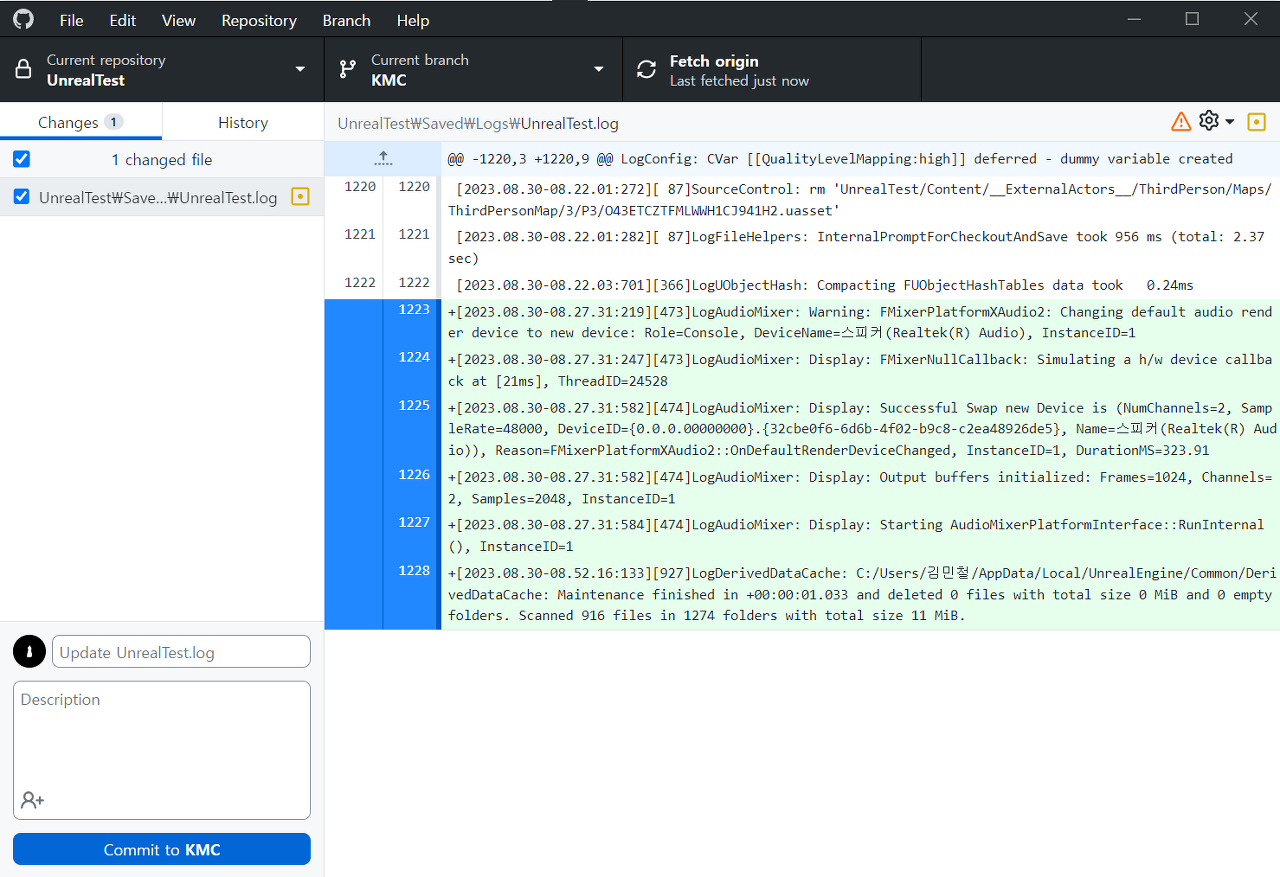Switch to the History tab
Image resolution: width=1280 pixels, height=877 pixels.
pyautogui.click(x=243, y=122)
